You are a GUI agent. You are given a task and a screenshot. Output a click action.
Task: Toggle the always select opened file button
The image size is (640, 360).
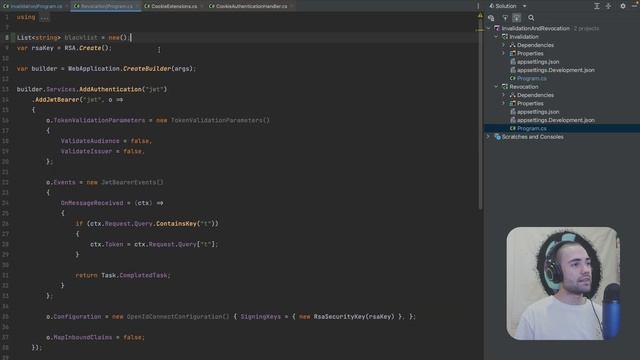pyautogui.click(x=517, y=18)
